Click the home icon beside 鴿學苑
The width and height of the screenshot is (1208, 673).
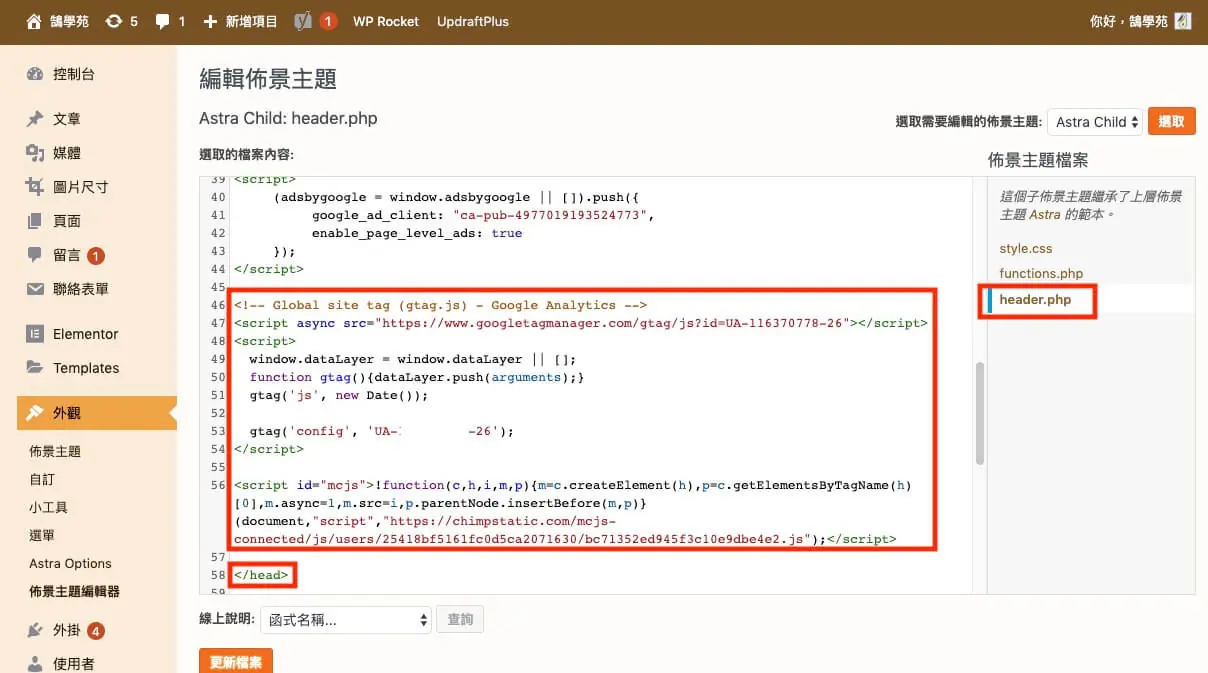pos(34,21)
